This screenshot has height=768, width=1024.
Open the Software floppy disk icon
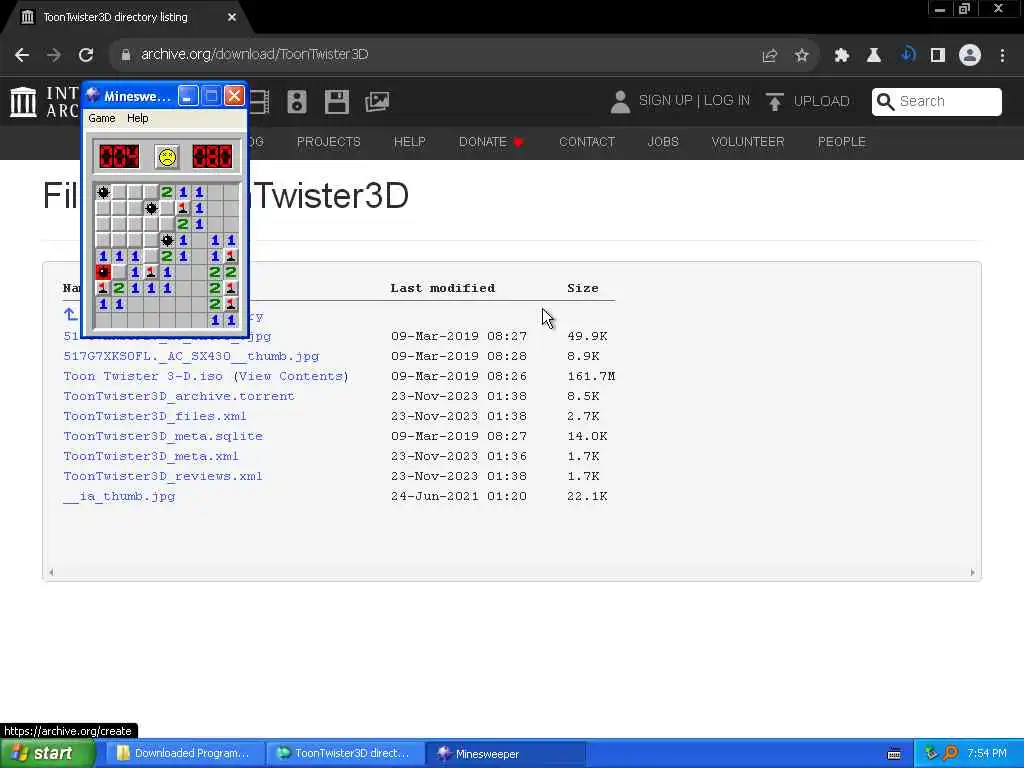click(x=336, y=102)
